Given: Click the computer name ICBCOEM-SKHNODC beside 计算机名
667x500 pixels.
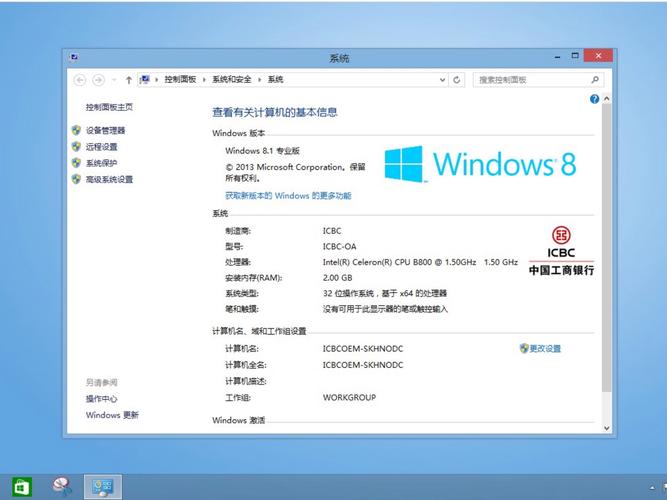Looking at the screenshot, I should click(362, 349).
